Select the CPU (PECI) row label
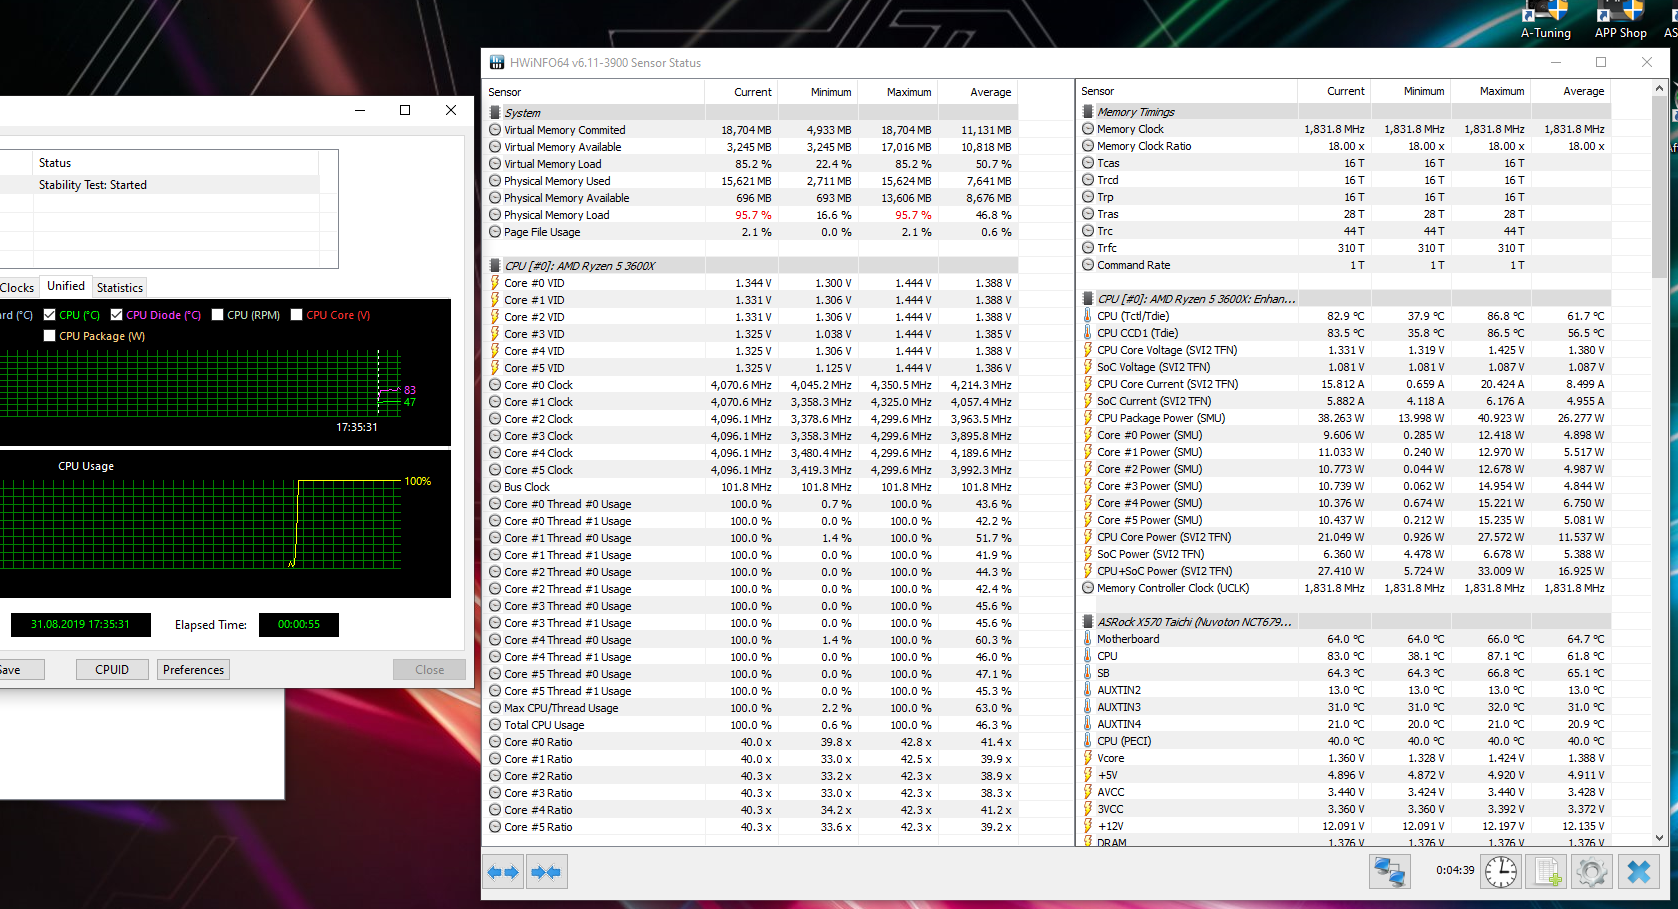The width and height of the screenshot is (1678, 909). point(1124,741)
